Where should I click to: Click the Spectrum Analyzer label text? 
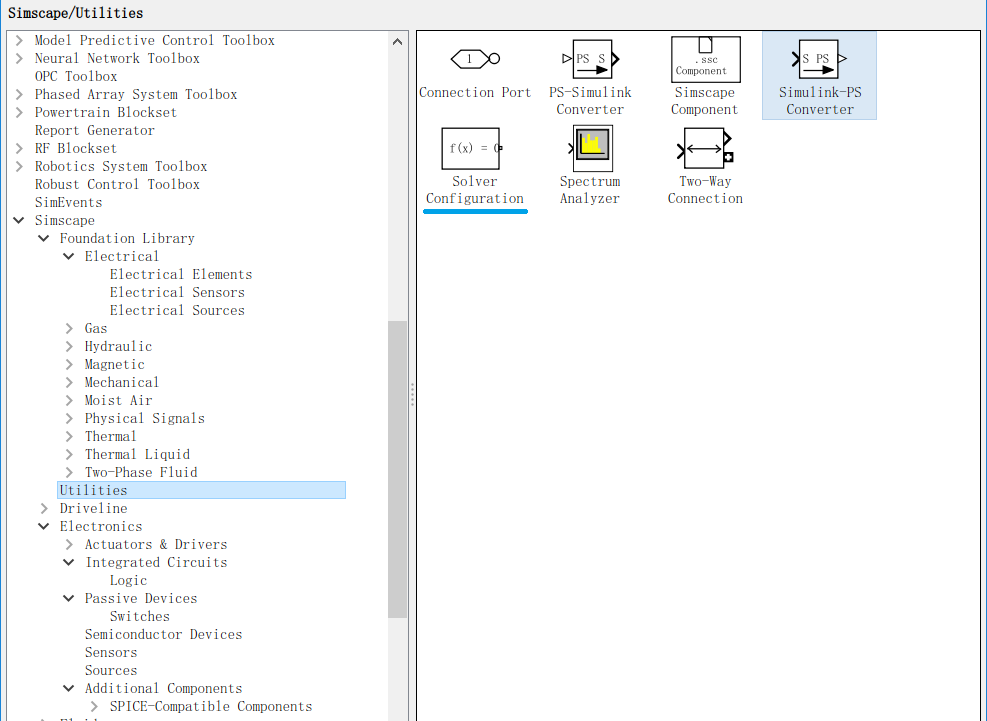pos(590,190)
